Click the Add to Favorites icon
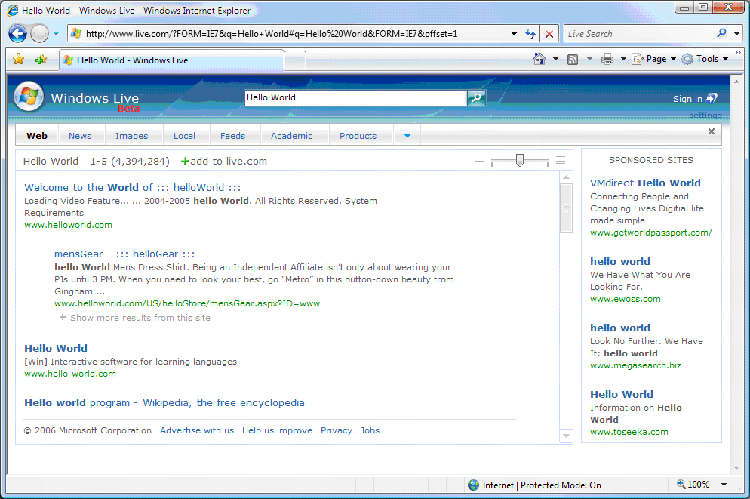 [x=41, y=59]
